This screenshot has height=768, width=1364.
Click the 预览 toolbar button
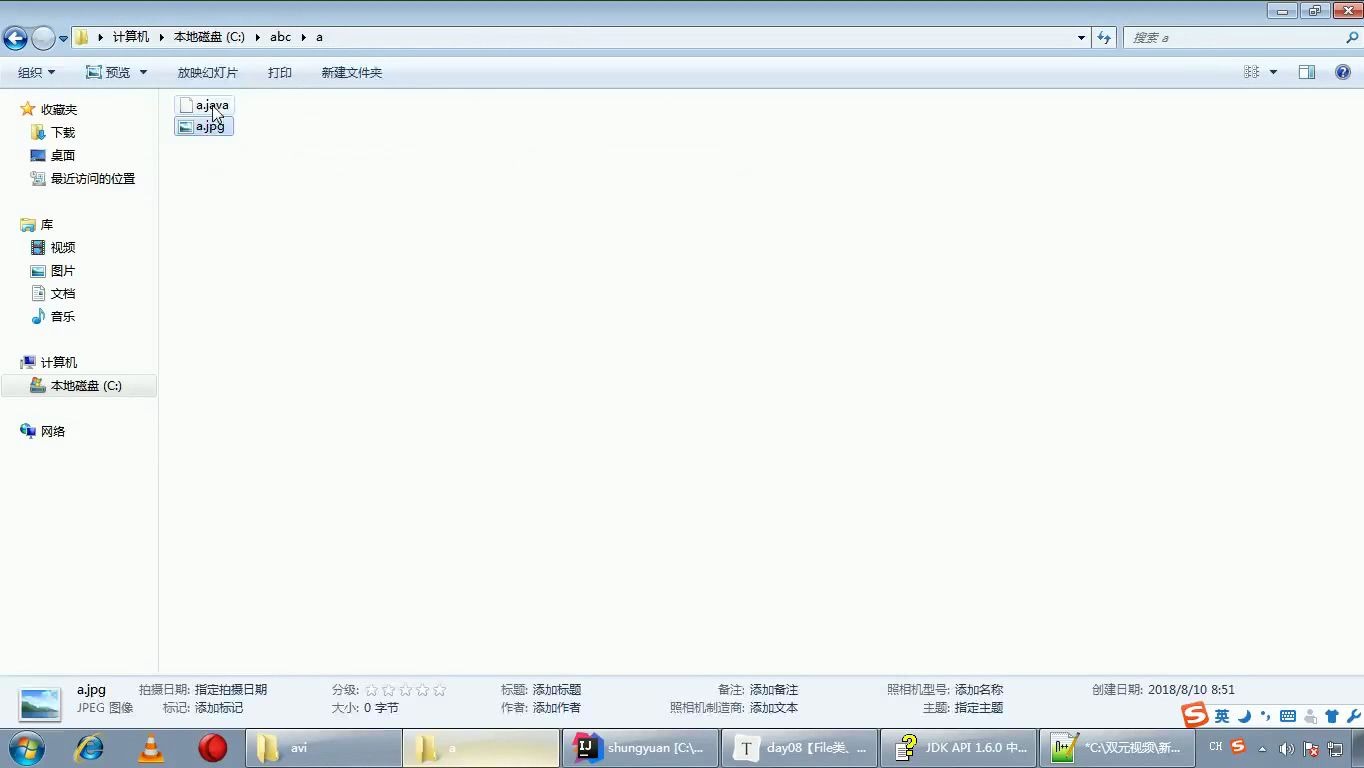click(x=108, y=72)
